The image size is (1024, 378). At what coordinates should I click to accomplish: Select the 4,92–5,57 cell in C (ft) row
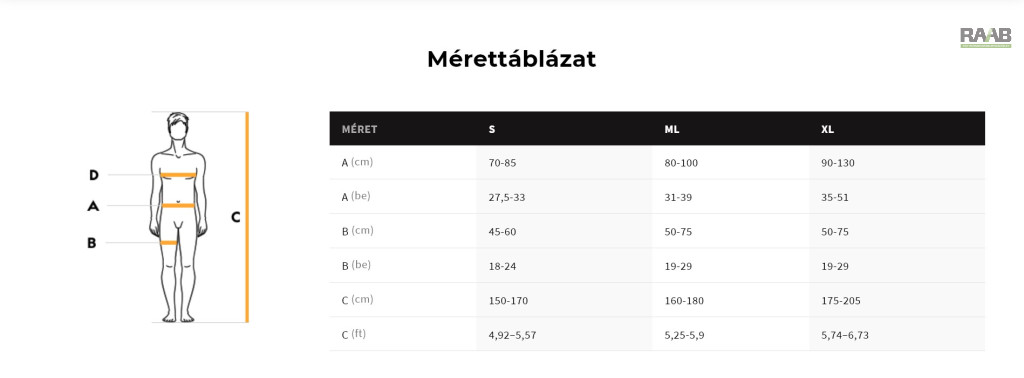point(513,336)
